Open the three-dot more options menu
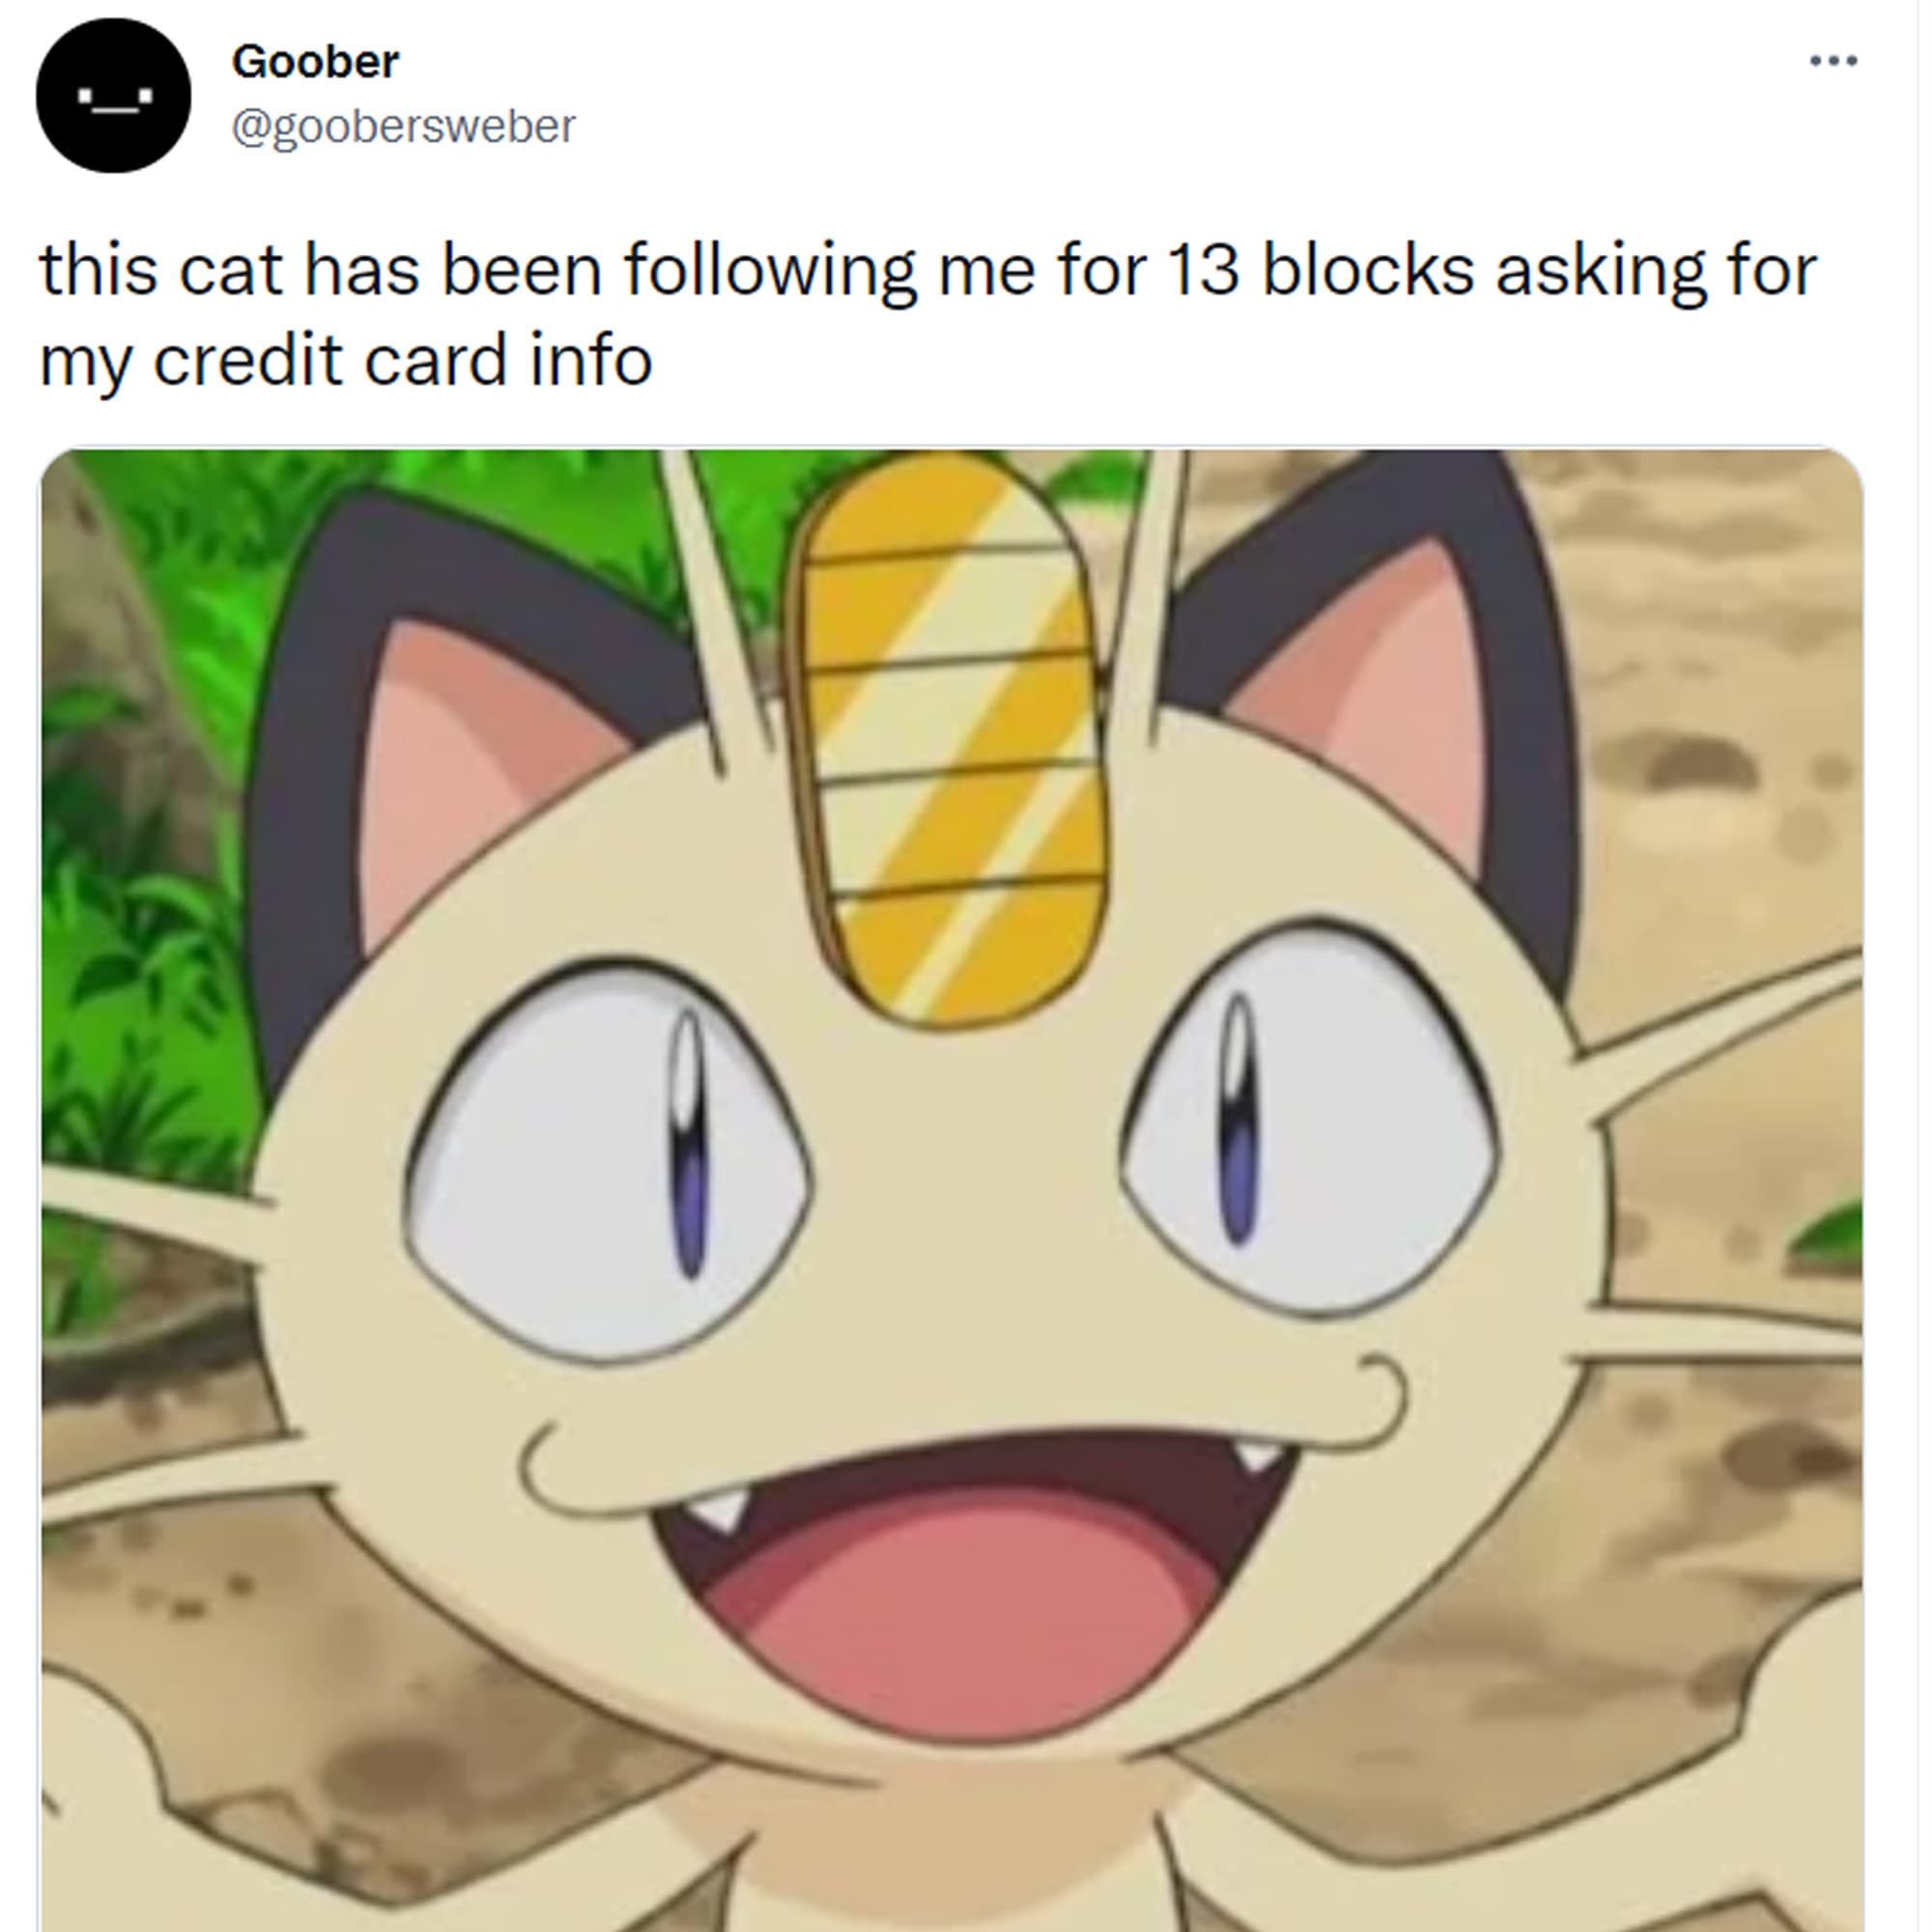Viewport: 1932px width, 1932px height. (x=1833, y=61)
